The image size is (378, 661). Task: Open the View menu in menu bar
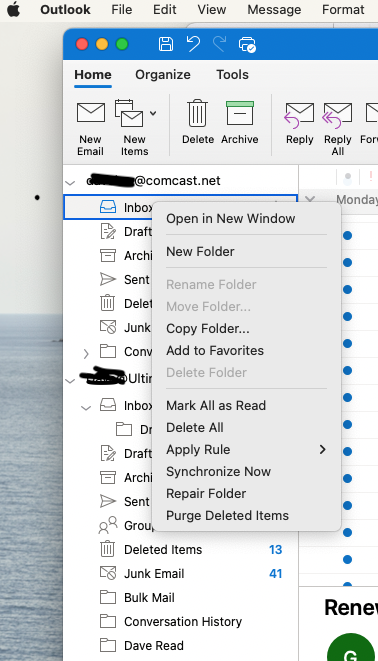pos(212,9)
